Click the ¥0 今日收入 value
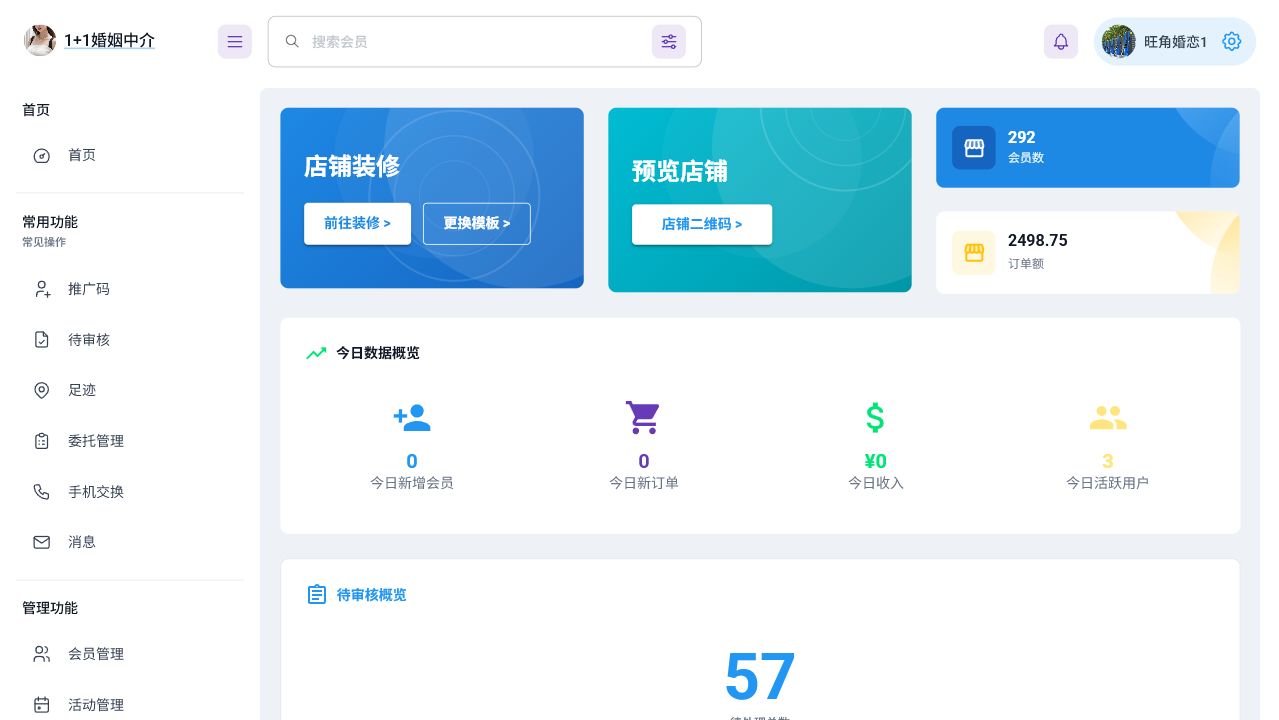Screen dimensions: 1279x720 876,461
